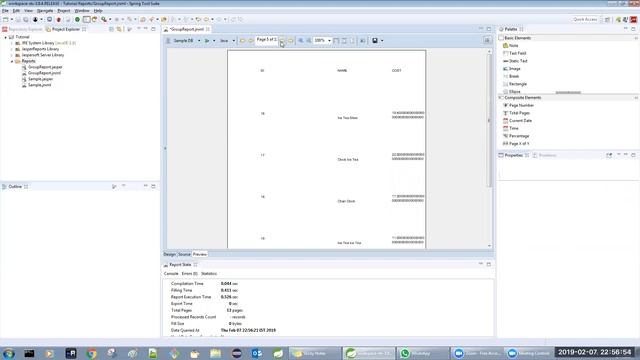Screen dimensions: 640x360
Task: Select Break element in Palette
Action: tap(511, 76)
